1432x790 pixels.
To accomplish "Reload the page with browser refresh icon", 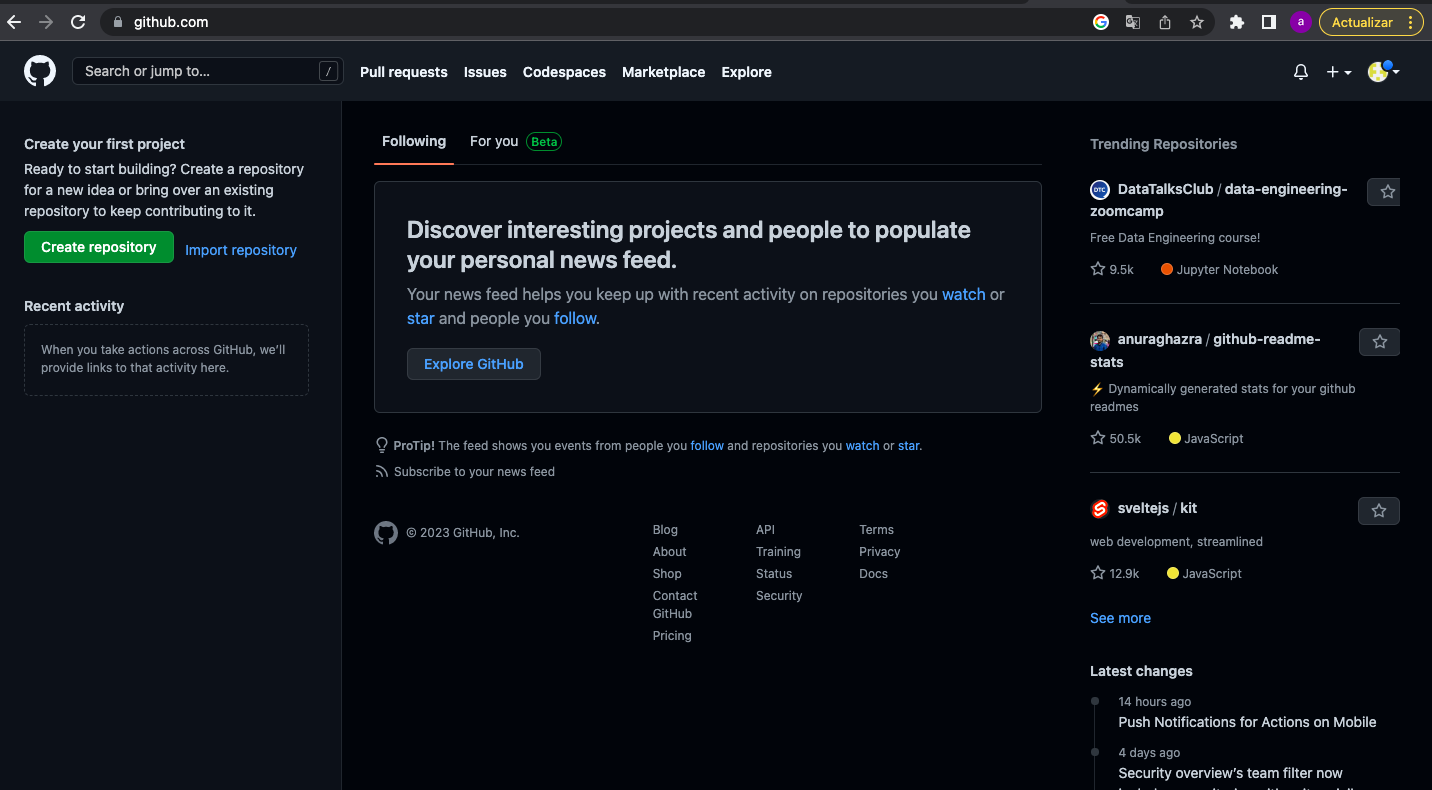I will 78,22.
